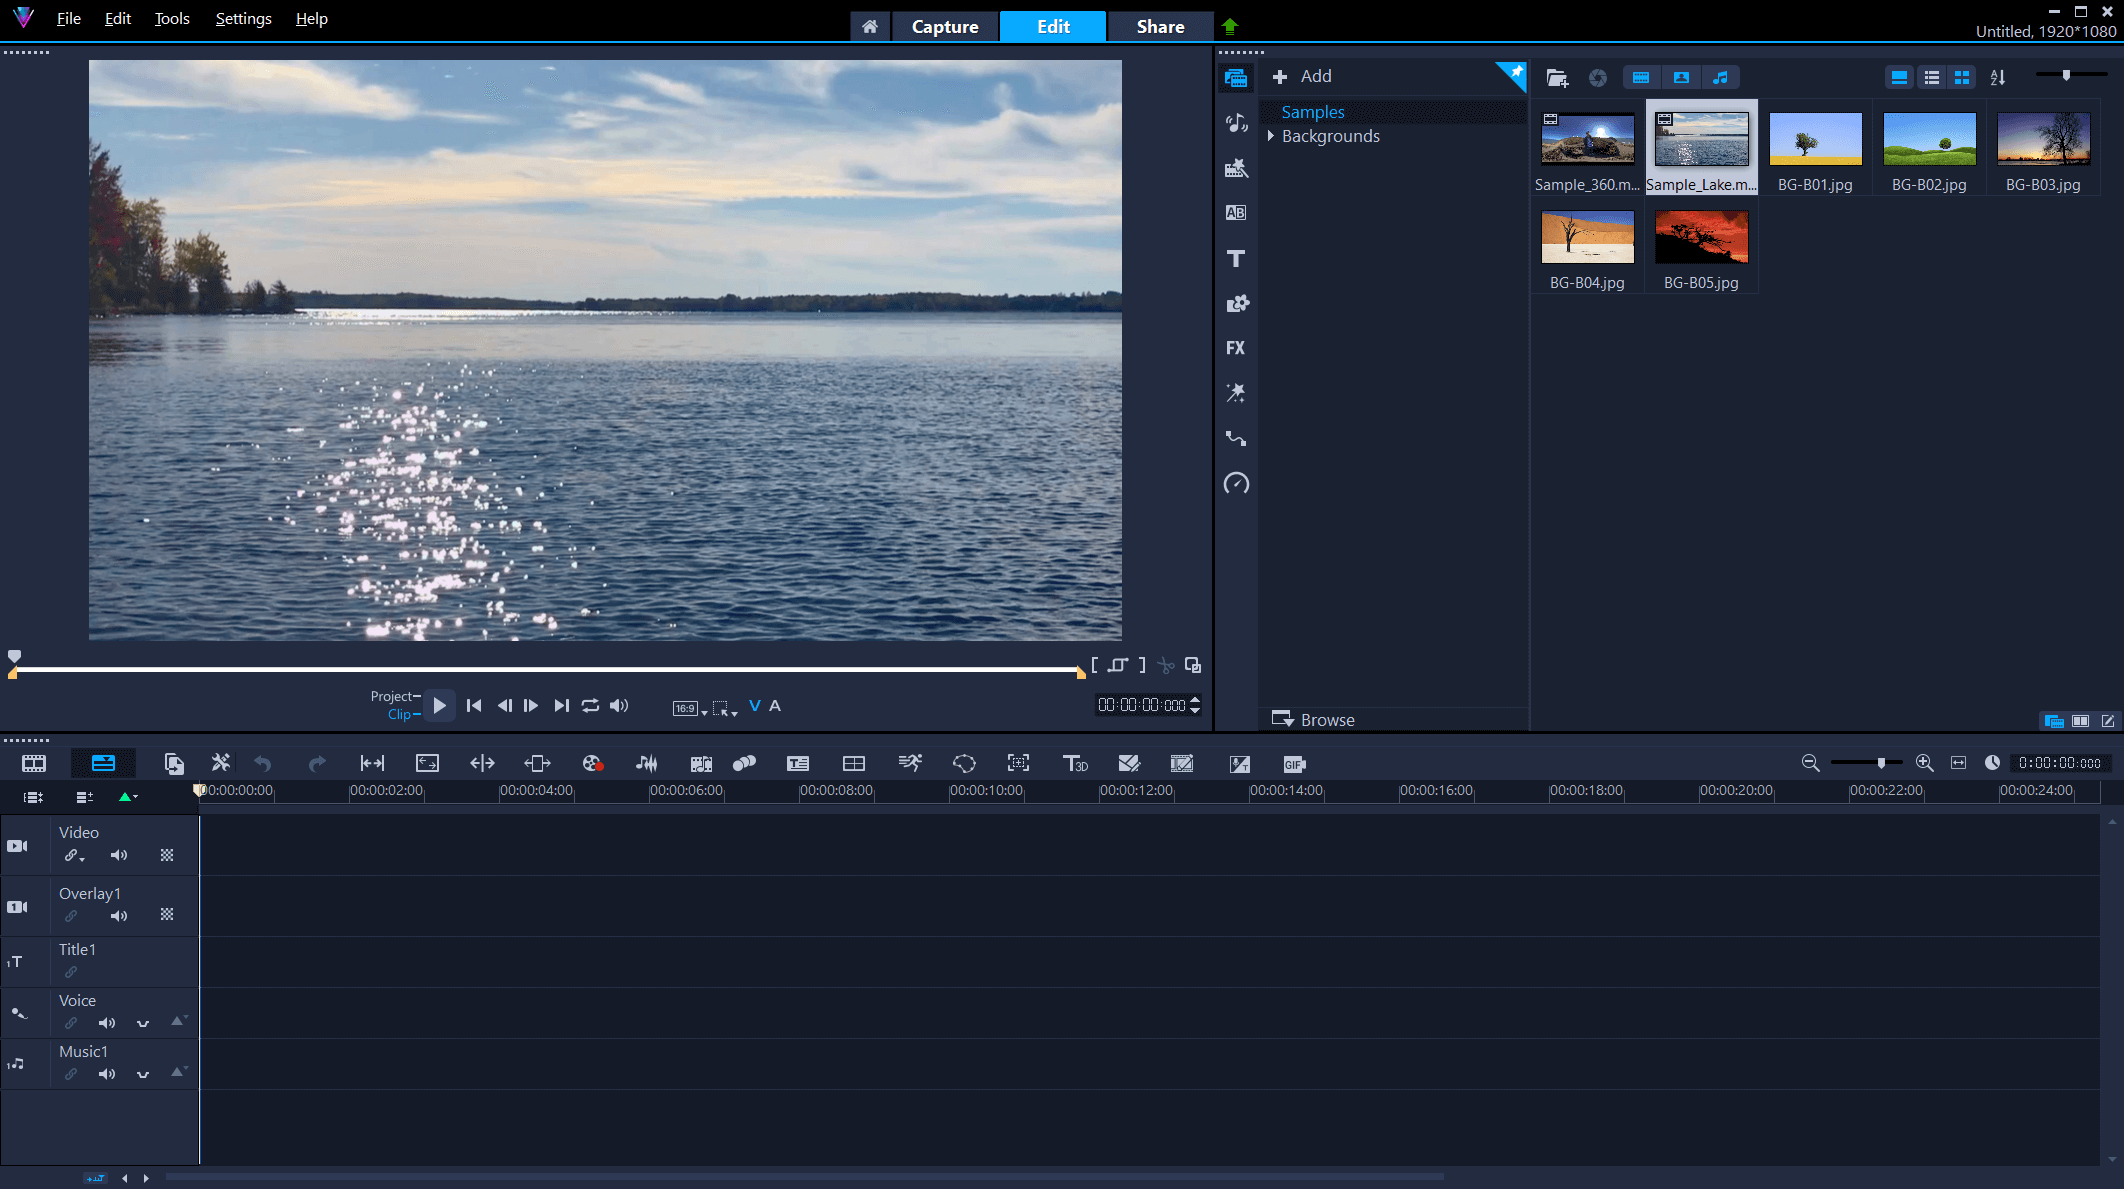Open the Settings menu

tap(242, 18)
